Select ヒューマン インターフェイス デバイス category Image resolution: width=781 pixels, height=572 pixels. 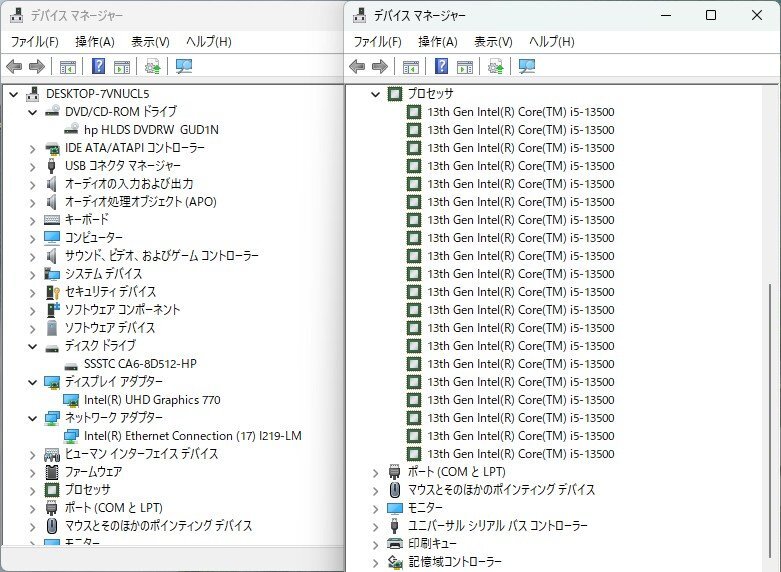pyautogui.click(x=141, y=453)
